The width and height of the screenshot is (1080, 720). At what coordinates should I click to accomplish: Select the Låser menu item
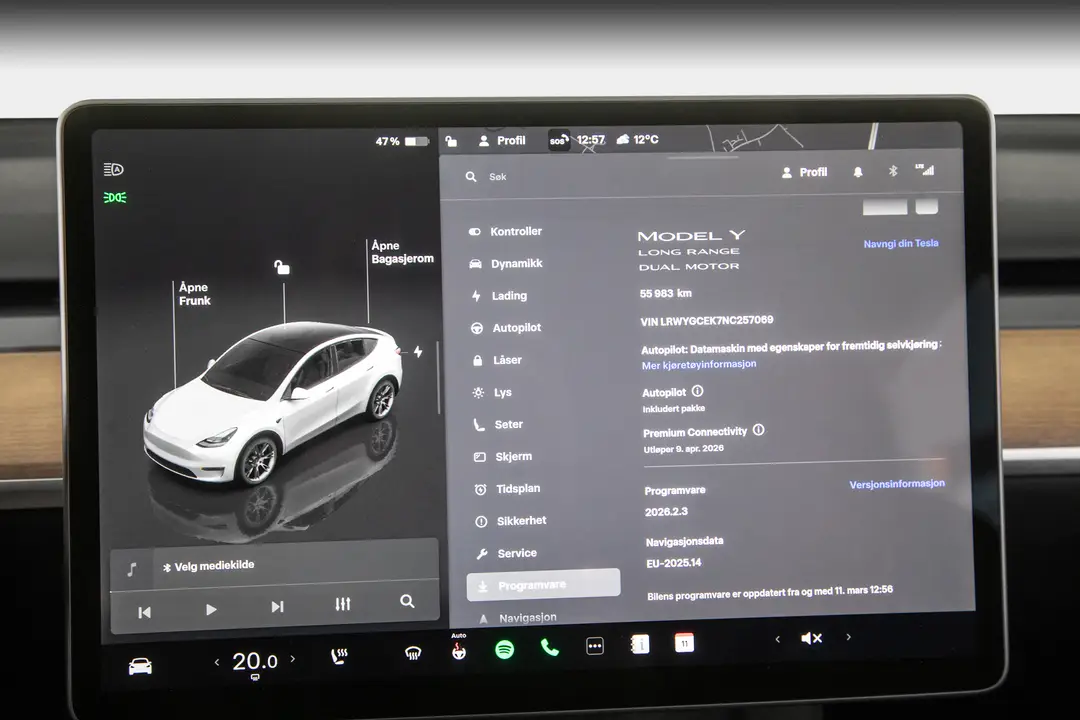pos(497,360)
